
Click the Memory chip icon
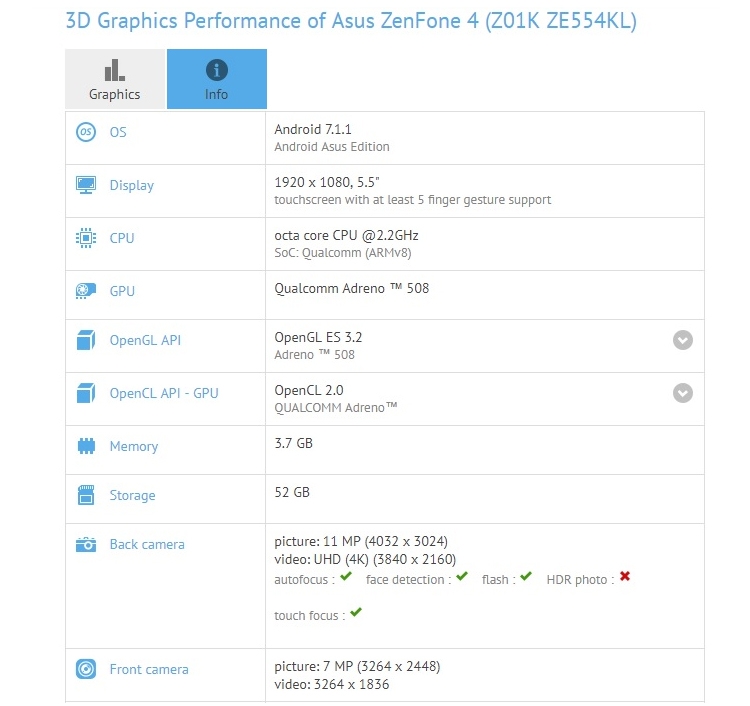pos(86,446)
